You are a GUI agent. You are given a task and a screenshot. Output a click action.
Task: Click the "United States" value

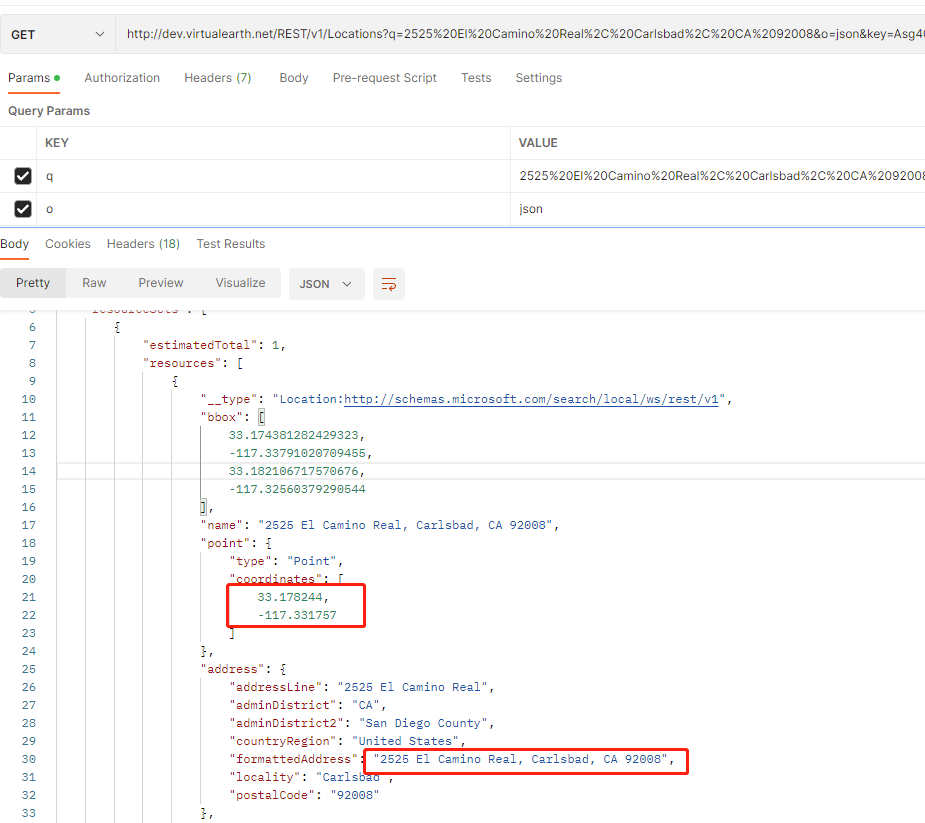point(405,741)
